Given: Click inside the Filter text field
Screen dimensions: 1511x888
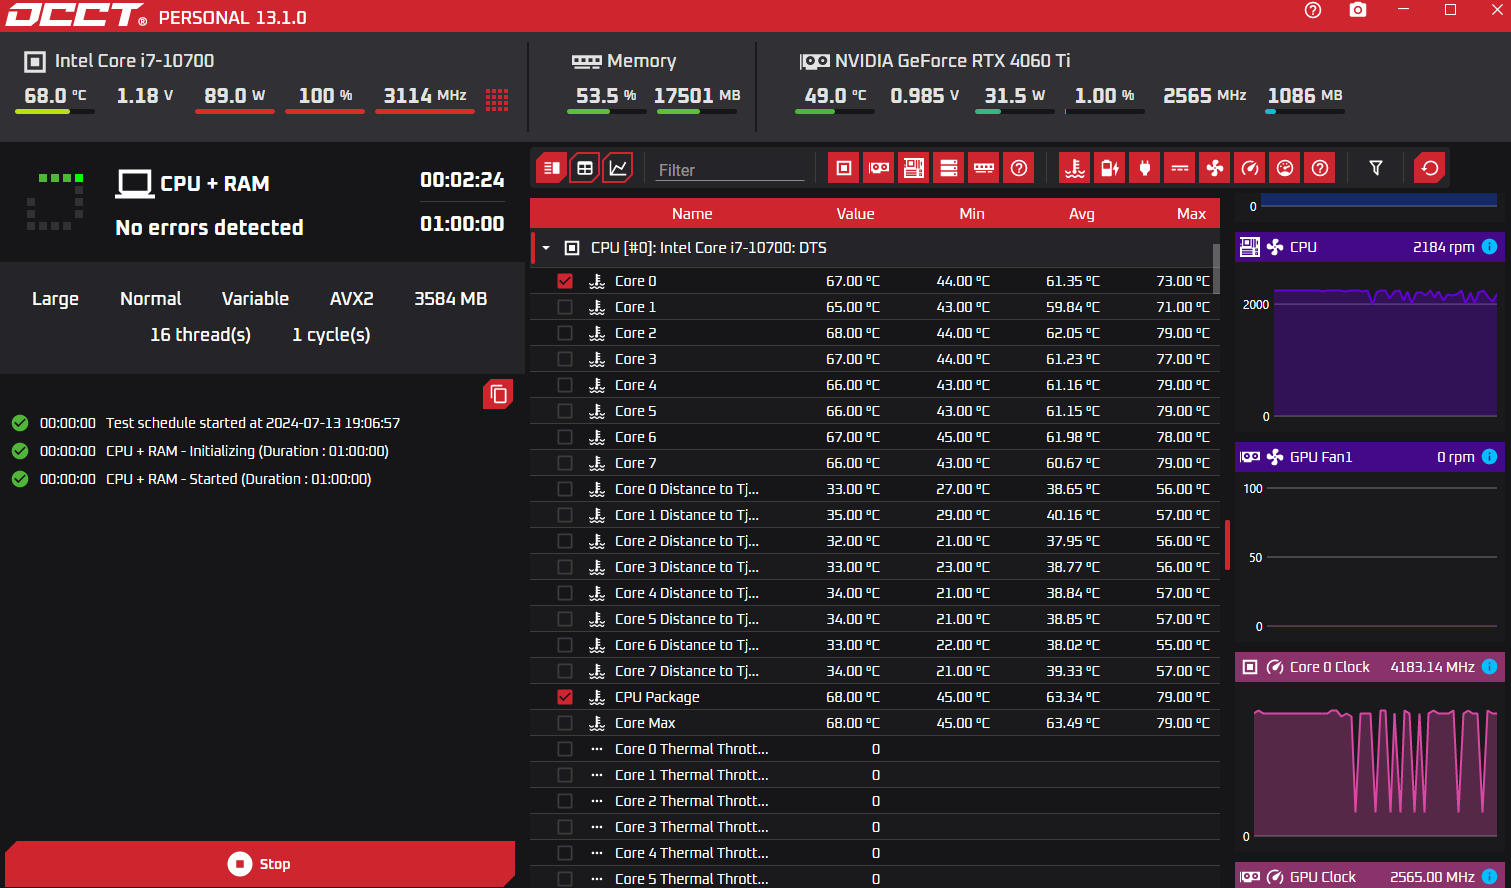Looking at the screenshot, I should click(x=730, y=170).
